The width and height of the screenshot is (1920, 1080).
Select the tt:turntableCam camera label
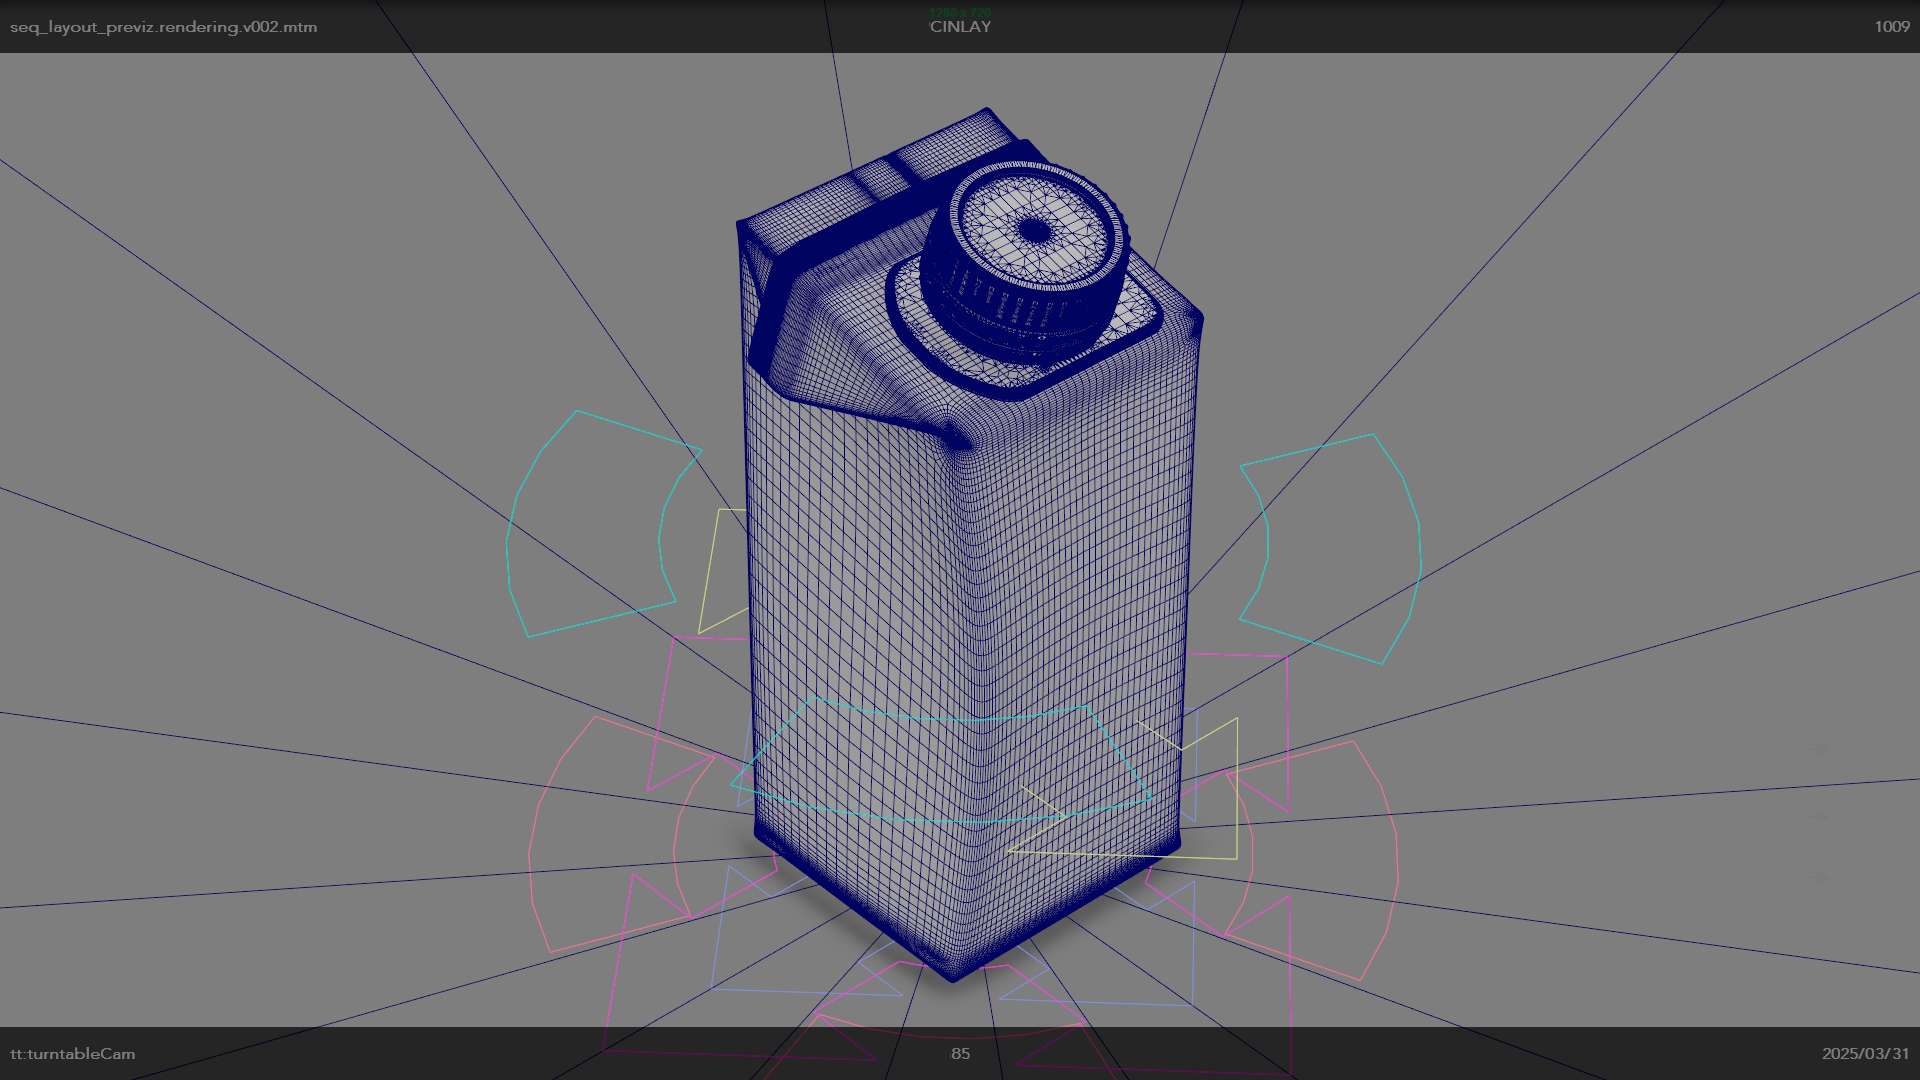(x=73, y=1053)
